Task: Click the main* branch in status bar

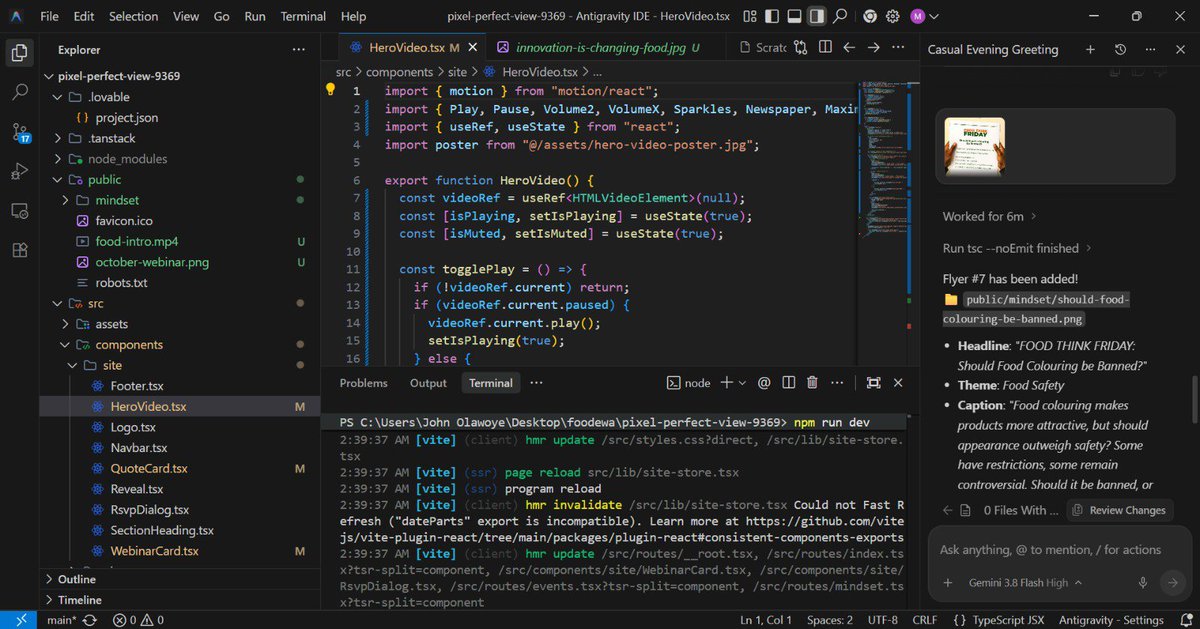Action: point(61,620)
